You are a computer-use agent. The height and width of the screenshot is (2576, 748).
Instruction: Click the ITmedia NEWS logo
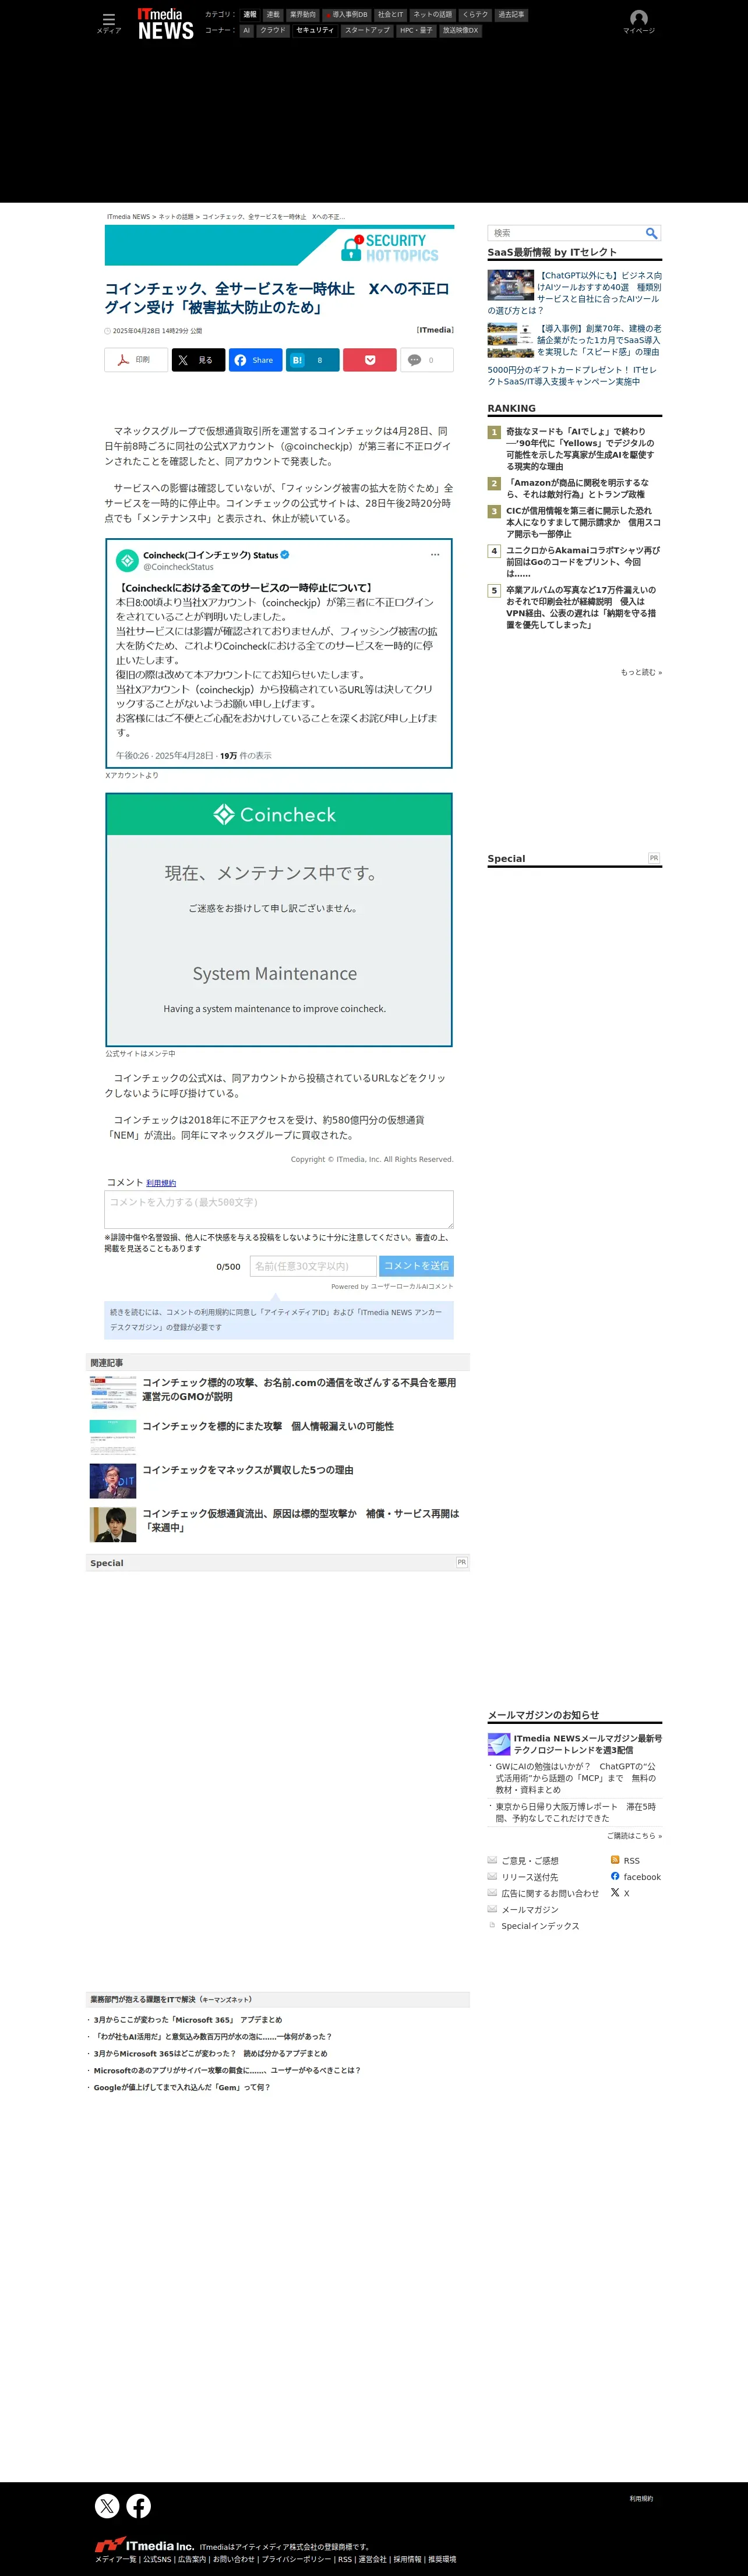pyautogui.click(x=165, y=24)
